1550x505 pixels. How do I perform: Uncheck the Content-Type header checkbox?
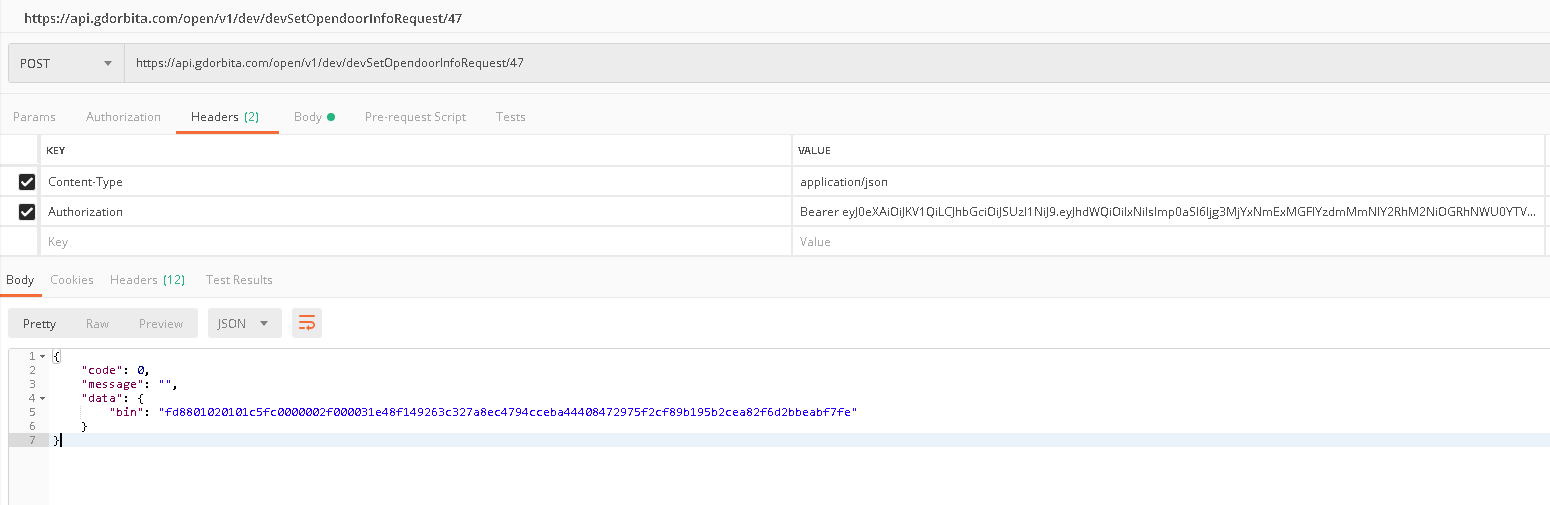(27, 182)
